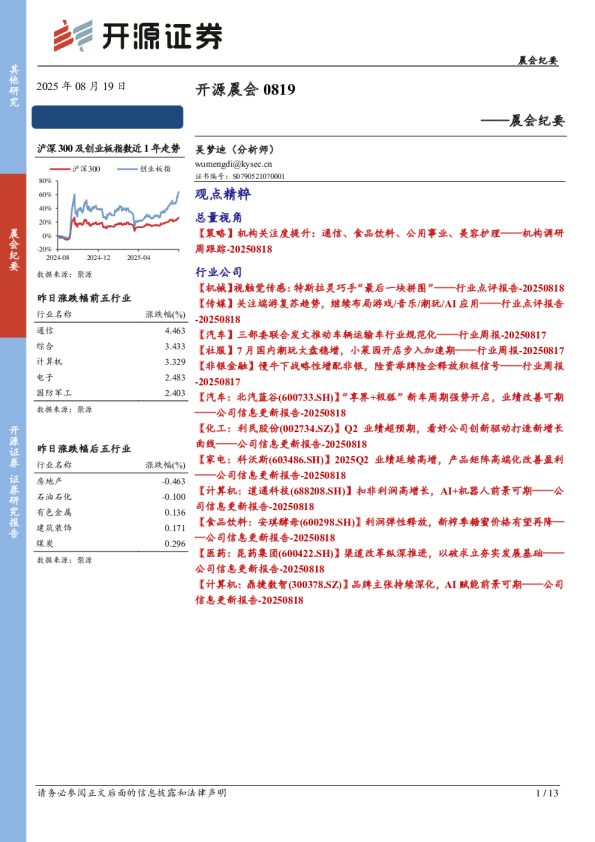Click the title 开源晨会 0819
The width and height of the screenshot is (595, 842).
point(245,89)
